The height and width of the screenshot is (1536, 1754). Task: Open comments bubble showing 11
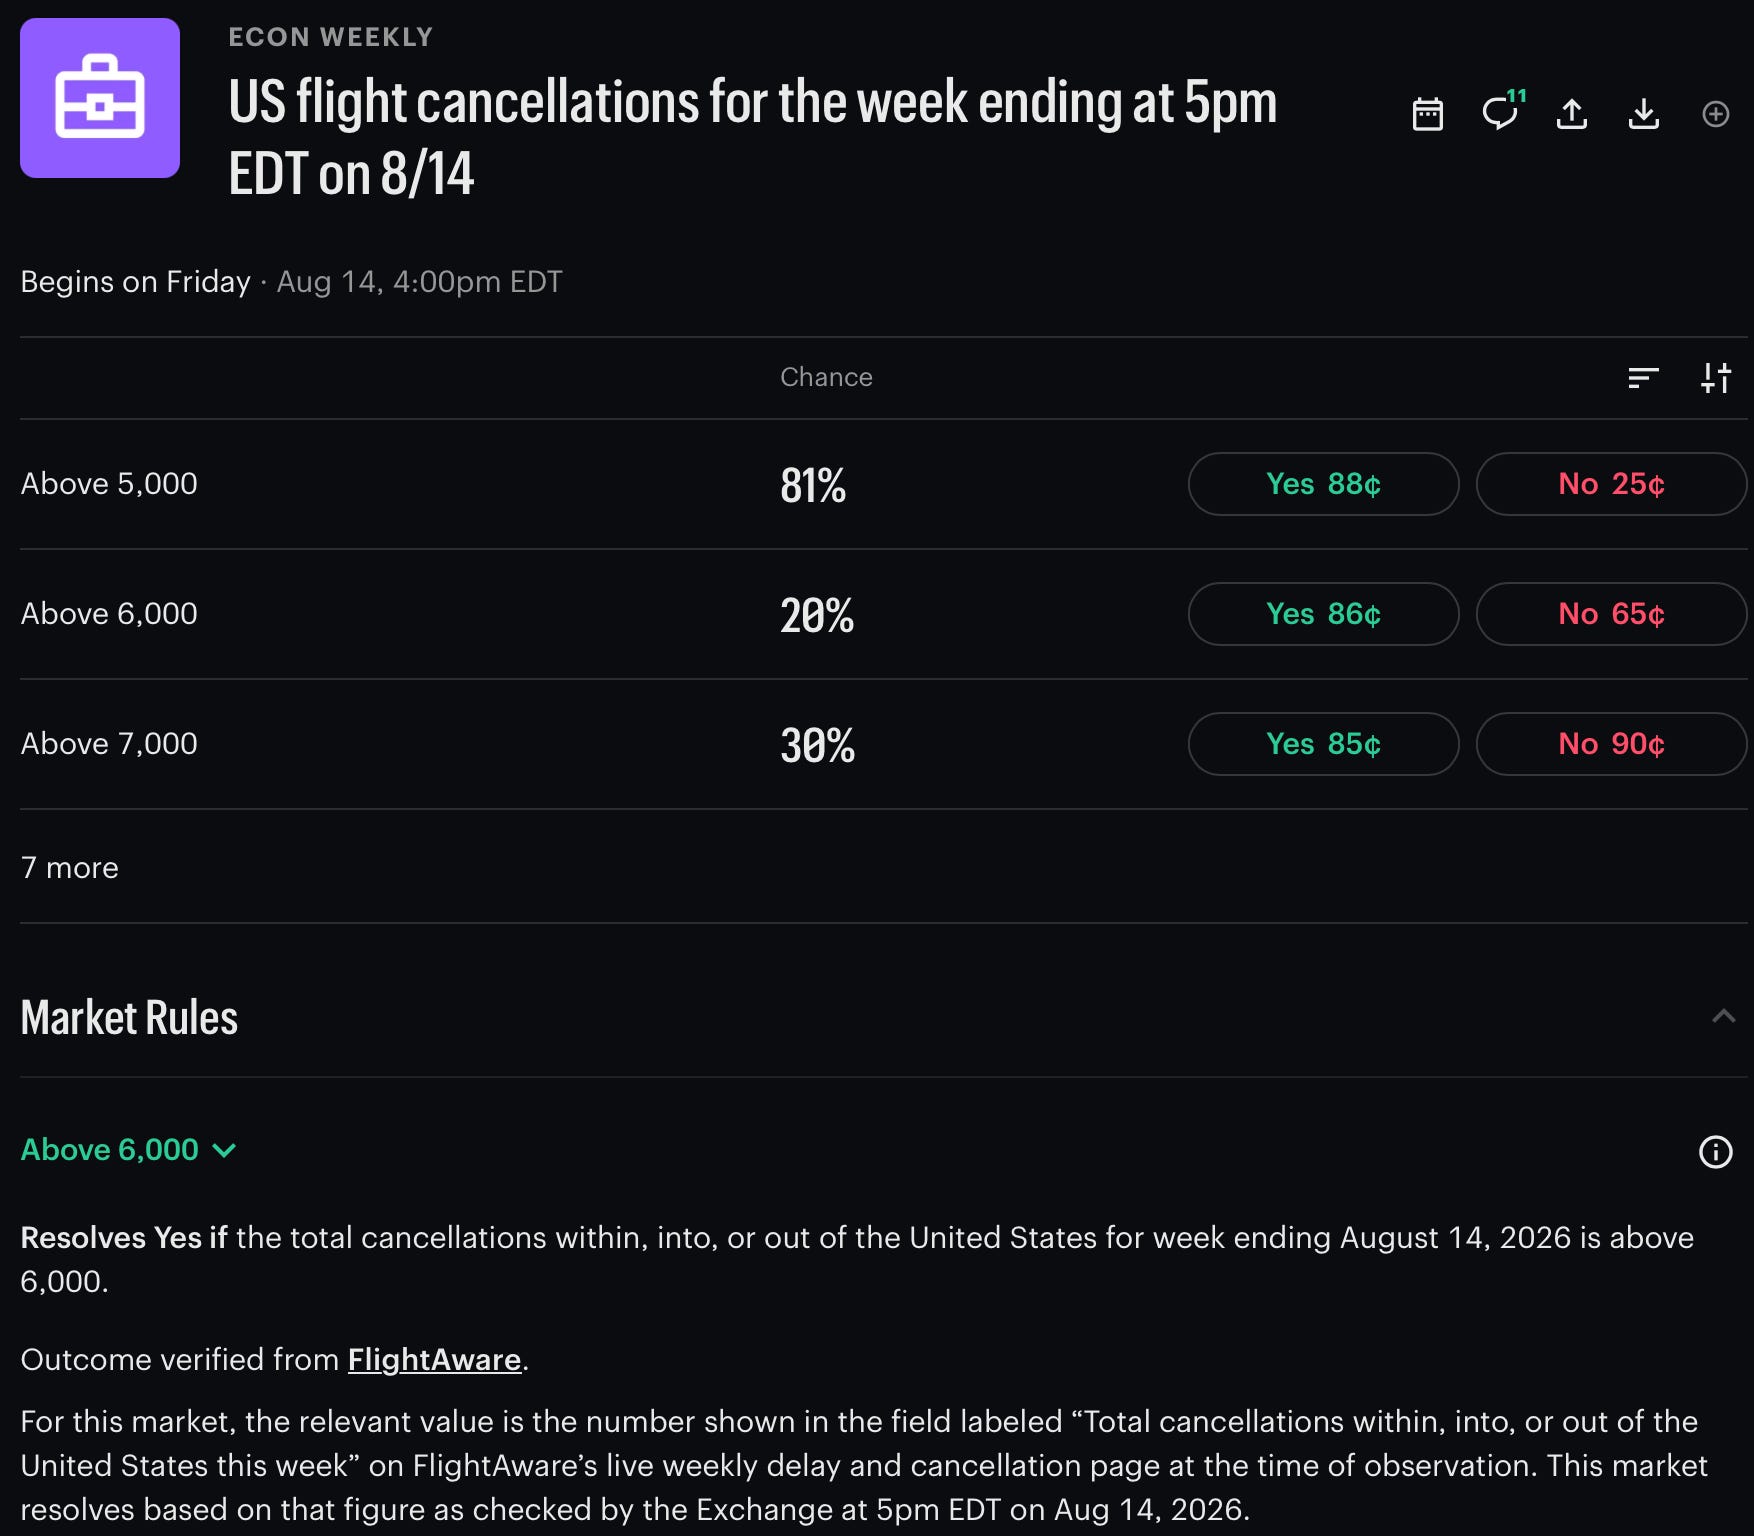click(x=1502, y=111)
